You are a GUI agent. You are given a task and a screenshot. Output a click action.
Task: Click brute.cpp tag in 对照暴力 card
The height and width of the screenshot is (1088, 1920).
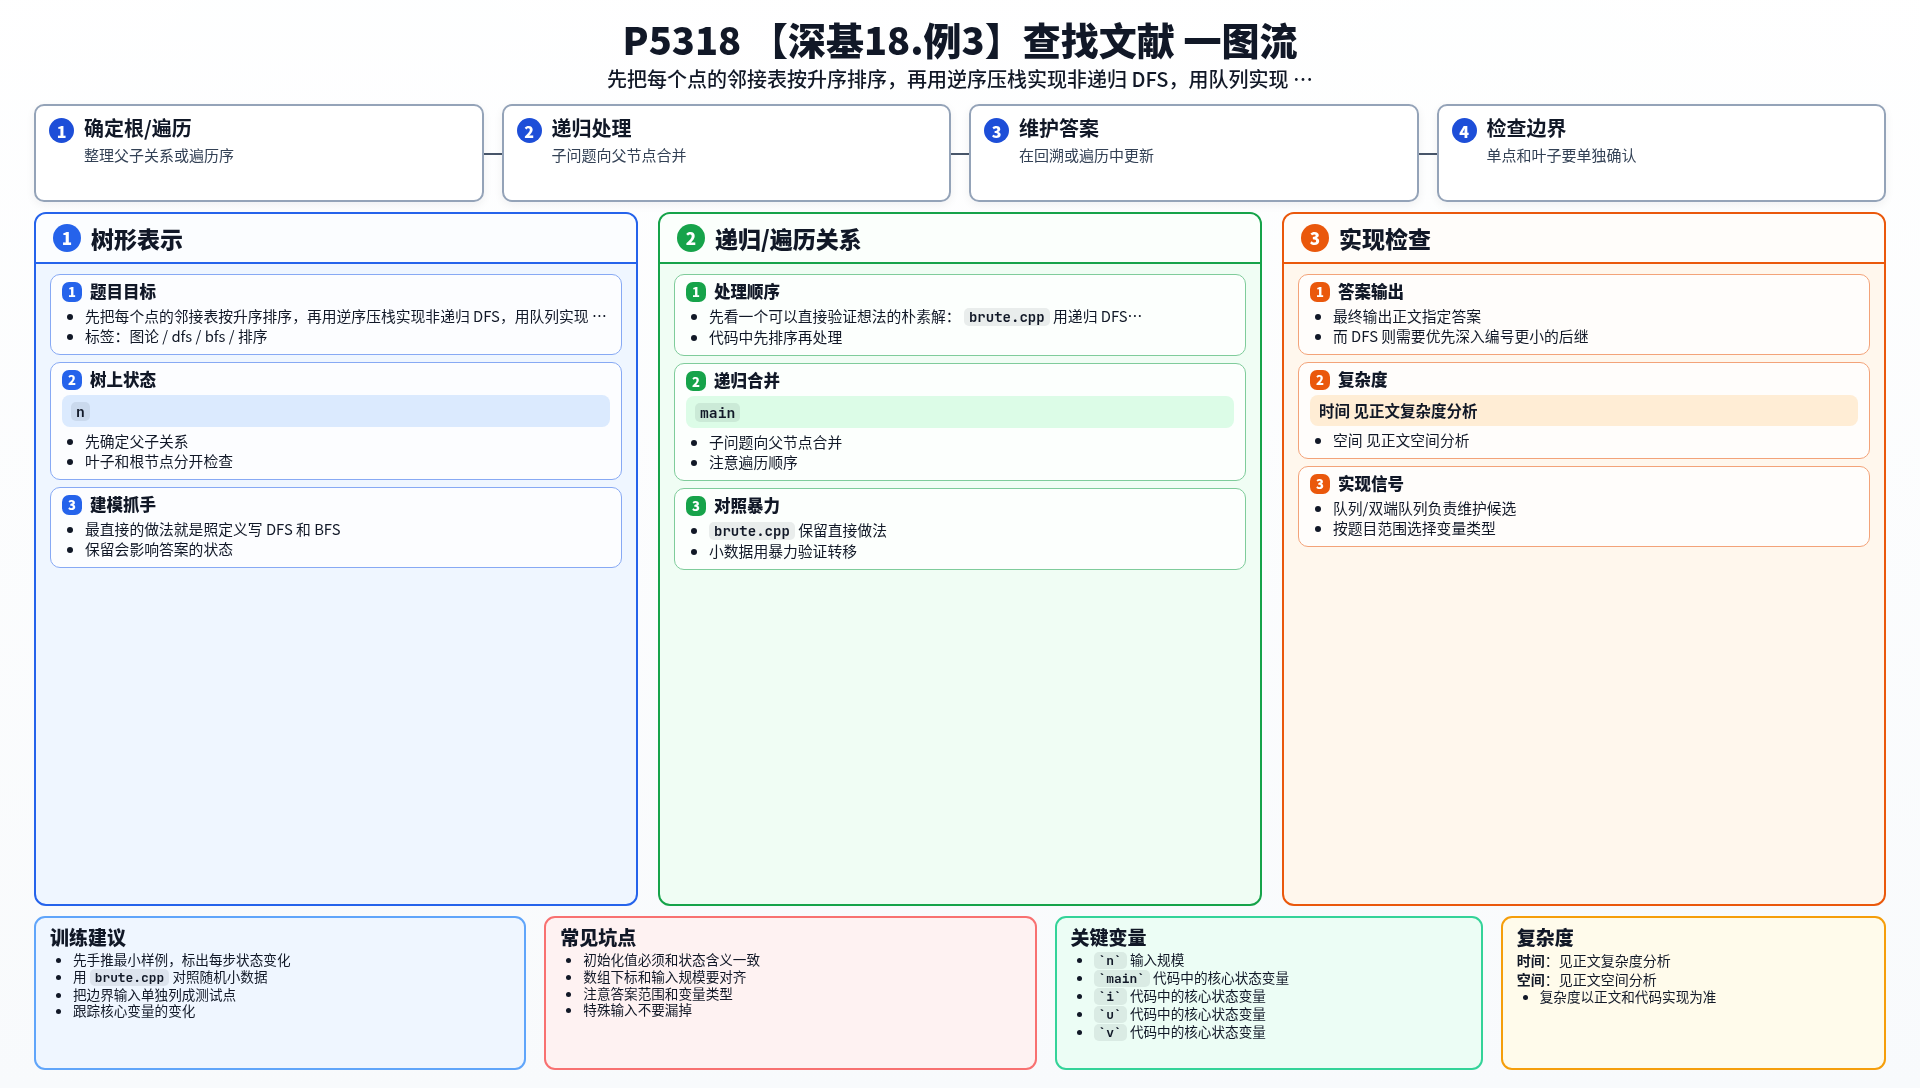coord(751,531)
